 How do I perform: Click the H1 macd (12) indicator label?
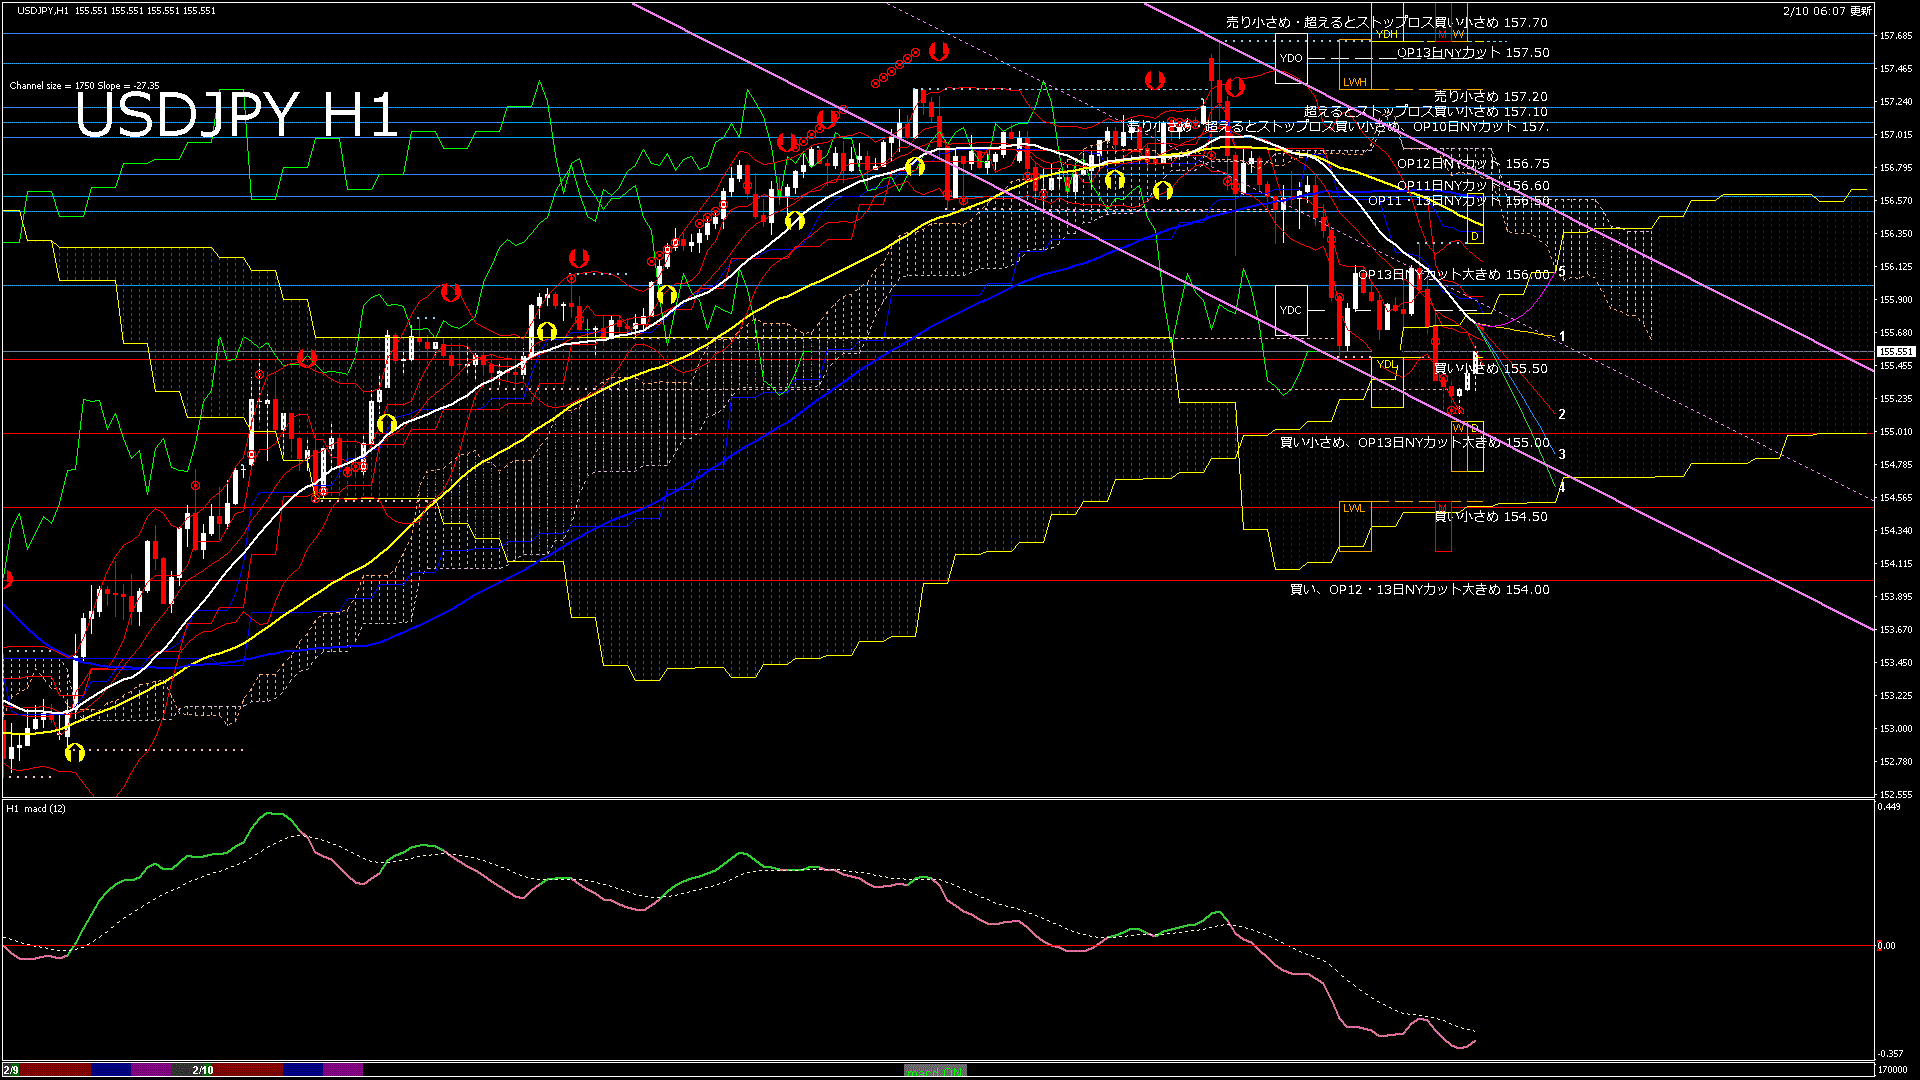tap(36, 808)
